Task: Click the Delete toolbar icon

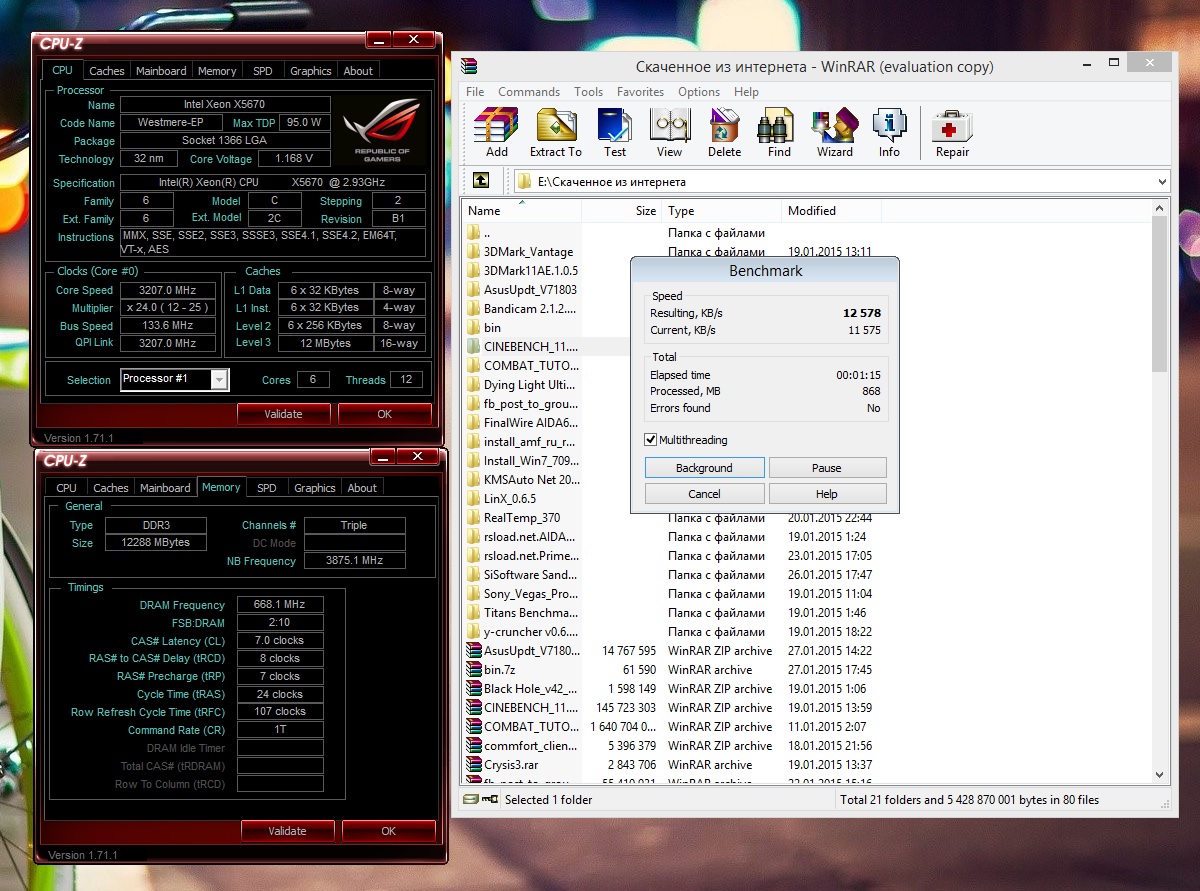Action: tap(724, 133)
